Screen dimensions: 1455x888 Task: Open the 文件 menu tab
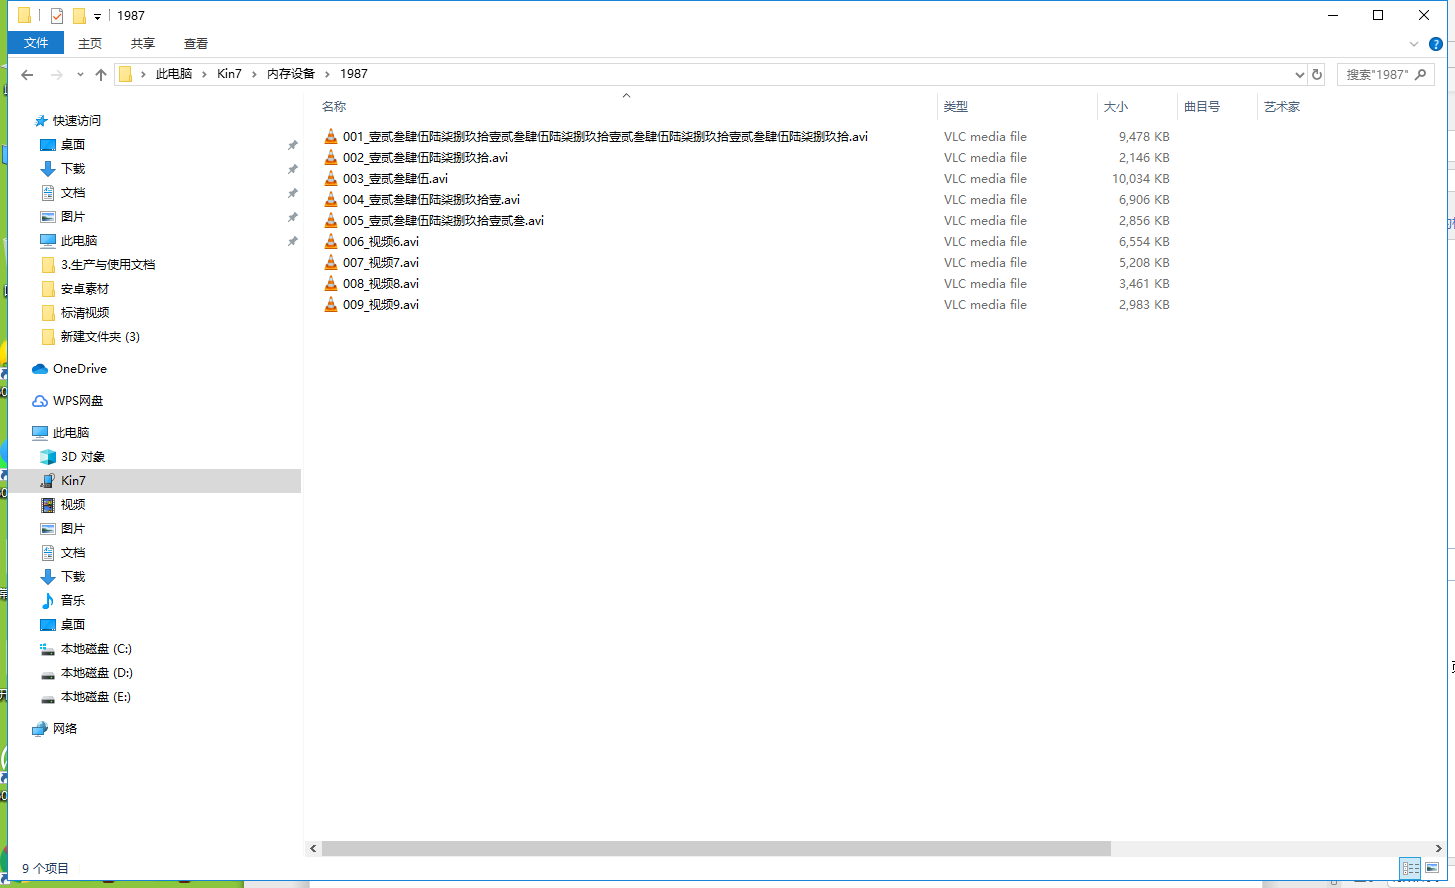coord(36,43)
